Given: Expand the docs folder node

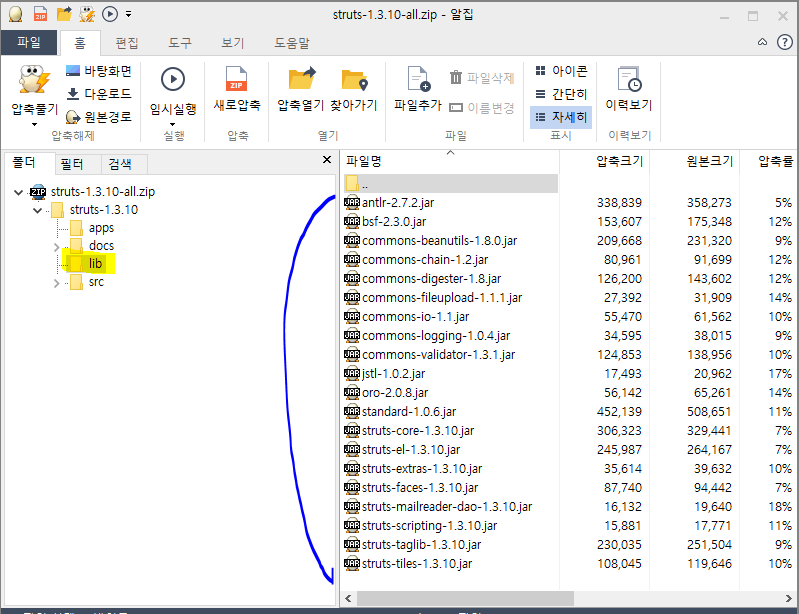Looking at the screenshot, I should (x=57, y=247).
